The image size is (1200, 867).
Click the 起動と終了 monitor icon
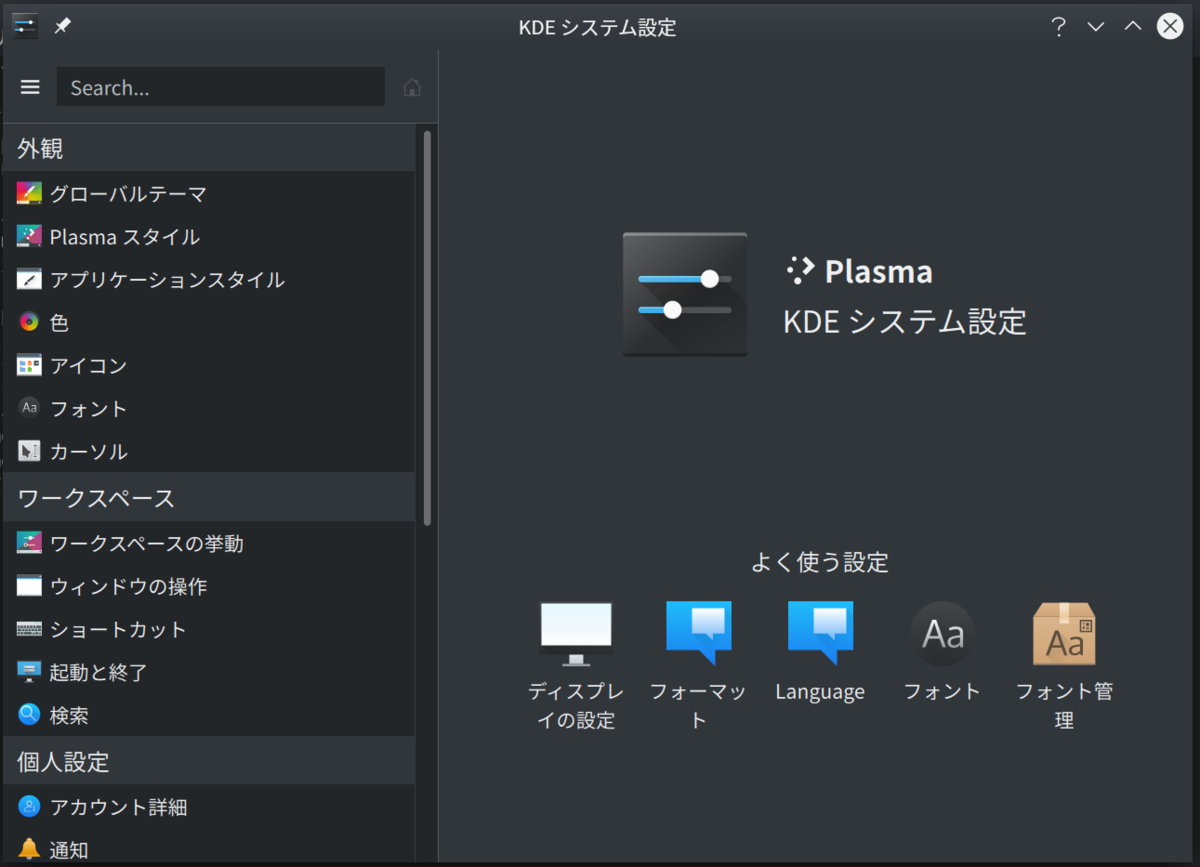pyautogui.click(x=29, y=672)
